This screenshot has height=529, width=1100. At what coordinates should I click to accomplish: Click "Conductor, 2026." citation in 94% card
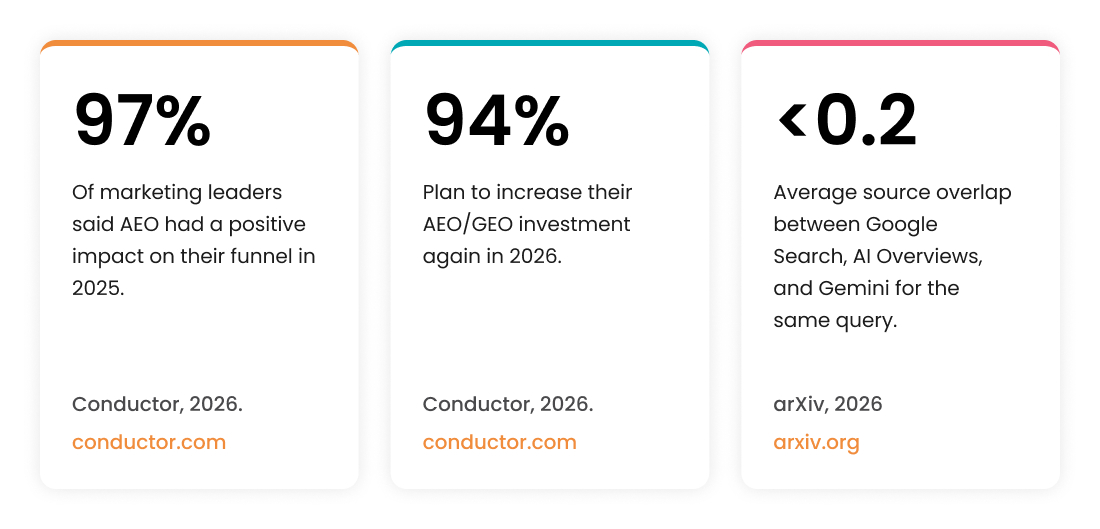(508, 404)
